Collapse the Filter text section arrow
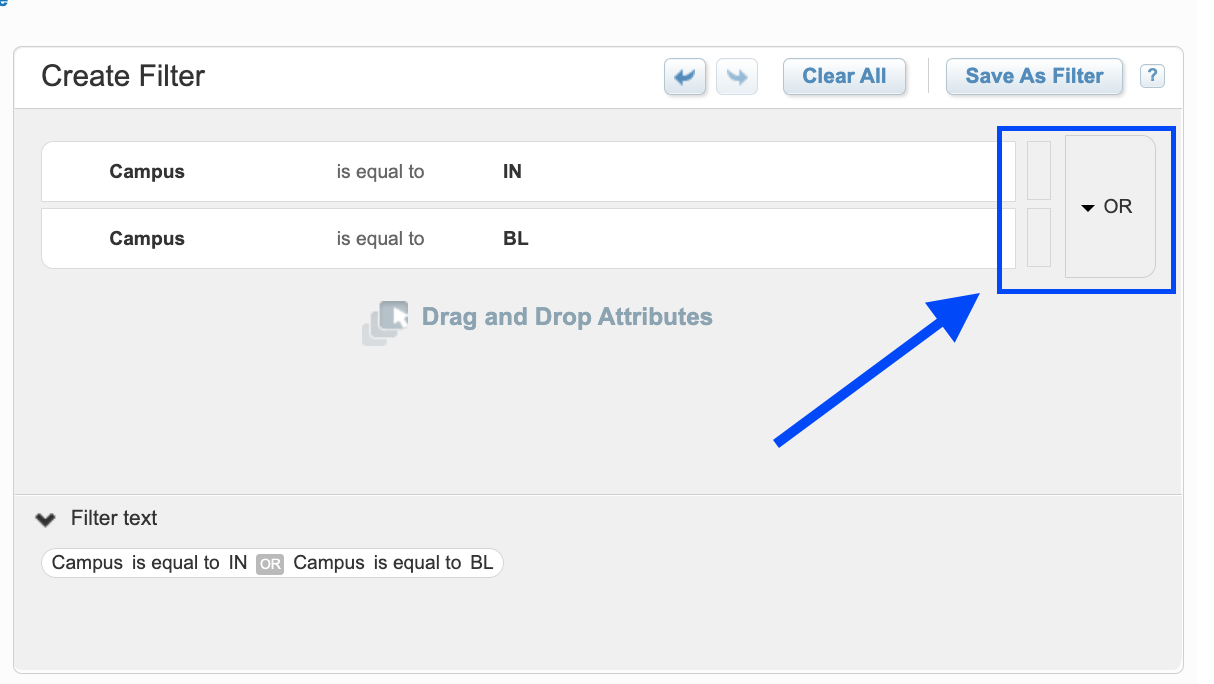 pos(46,519)
